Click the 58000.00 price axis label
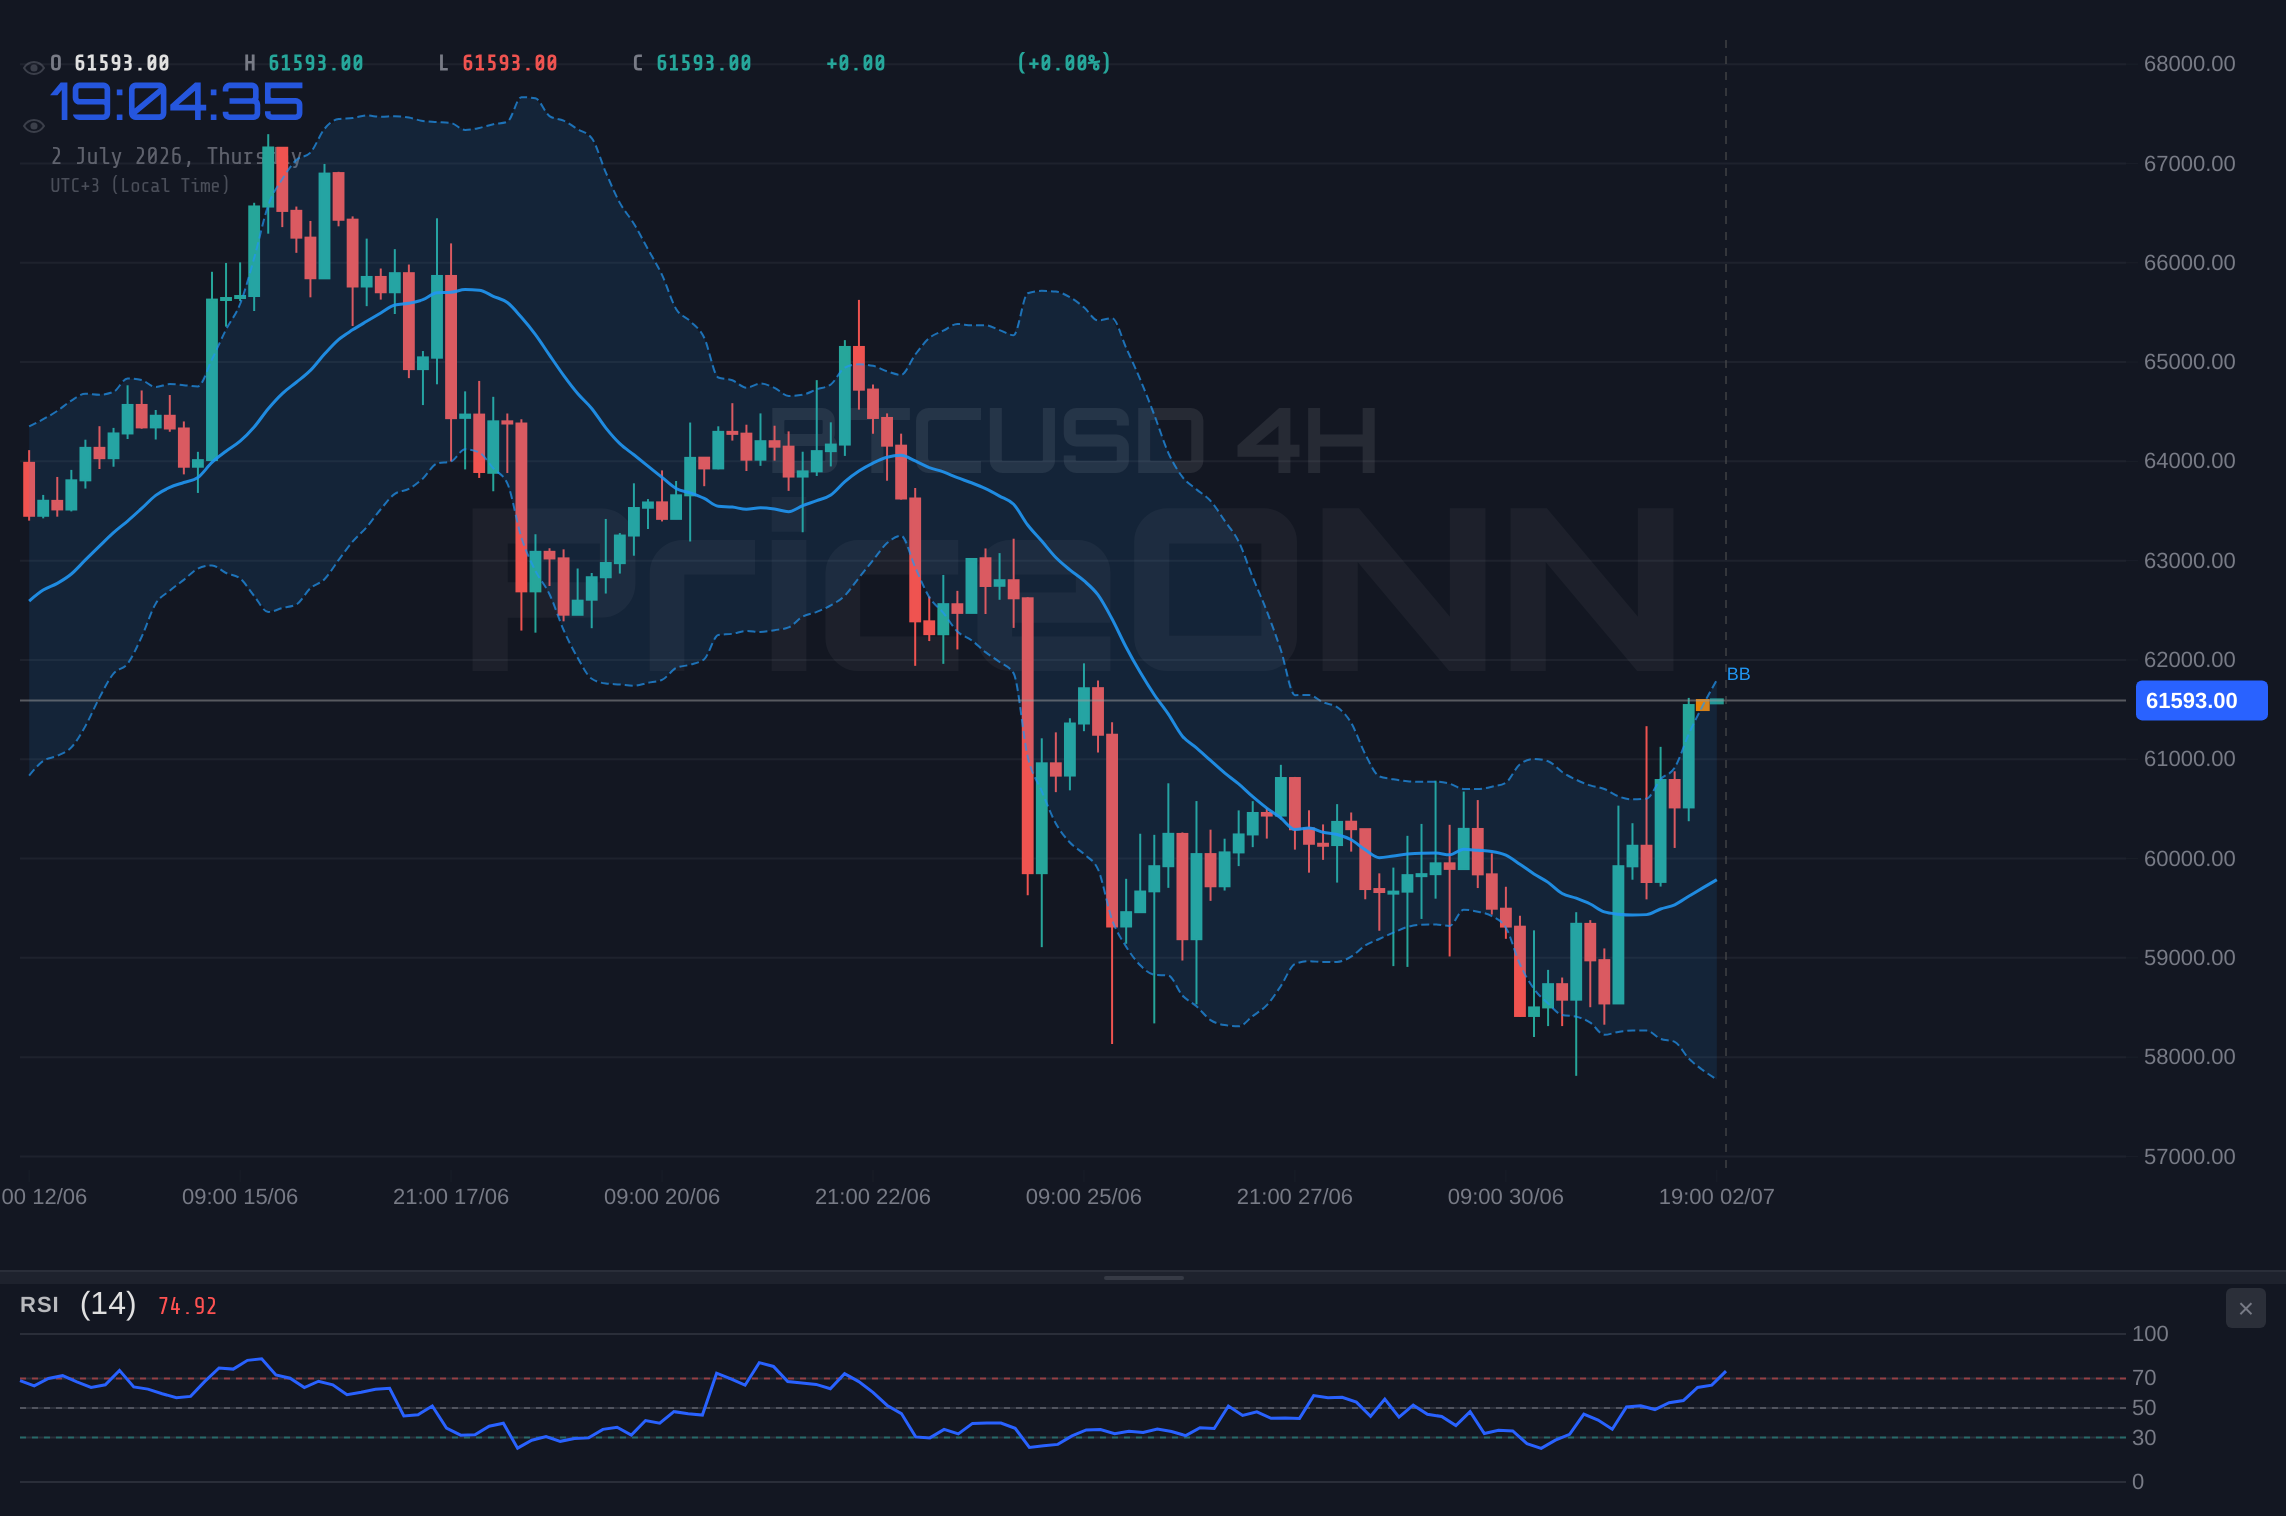This screenshot has width=2286, height=1516. coord(2189,1057)
